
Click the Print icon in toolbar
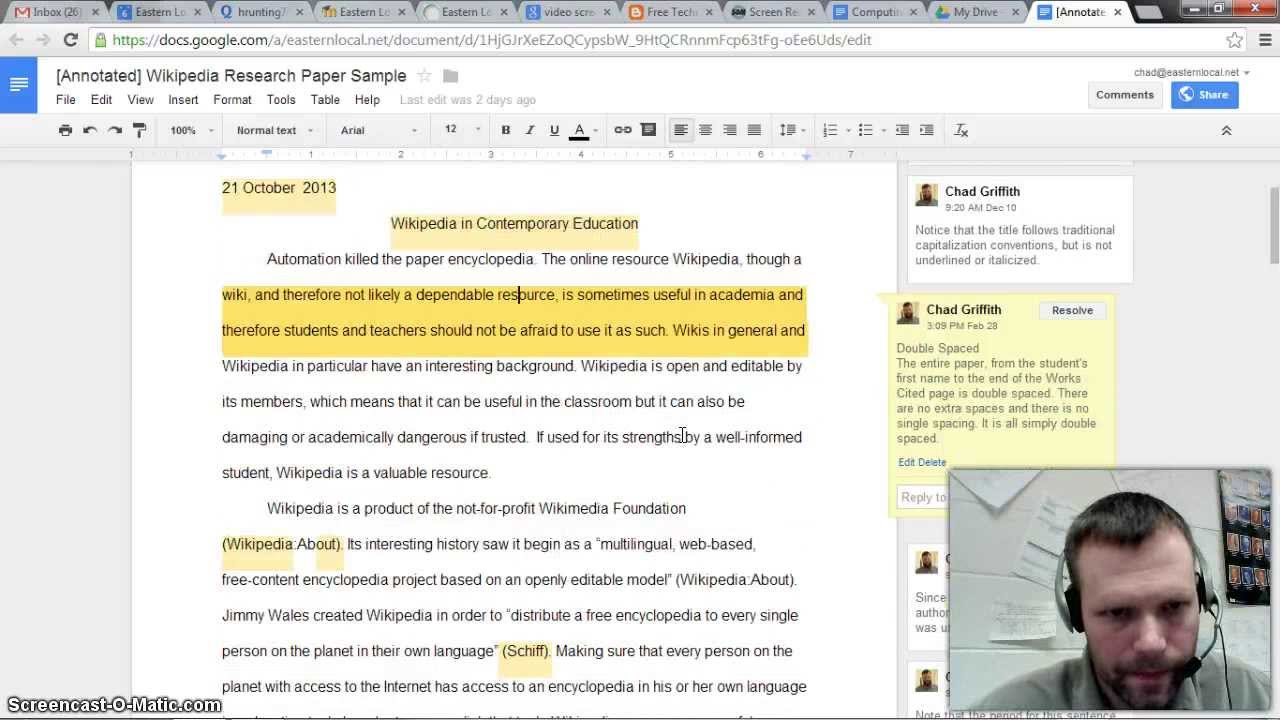pyautogui.click(x=65, y=130)
